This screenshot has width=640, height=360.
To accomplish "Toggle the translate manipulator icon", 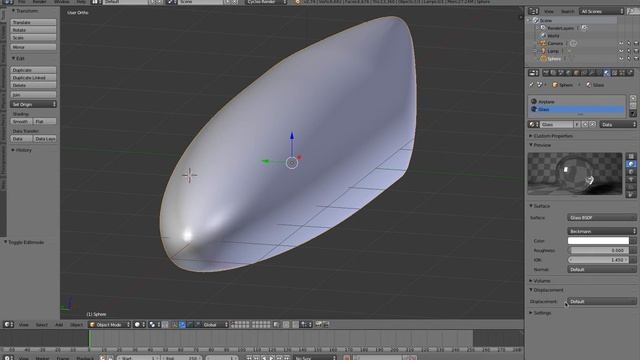I will pos(182,324).
